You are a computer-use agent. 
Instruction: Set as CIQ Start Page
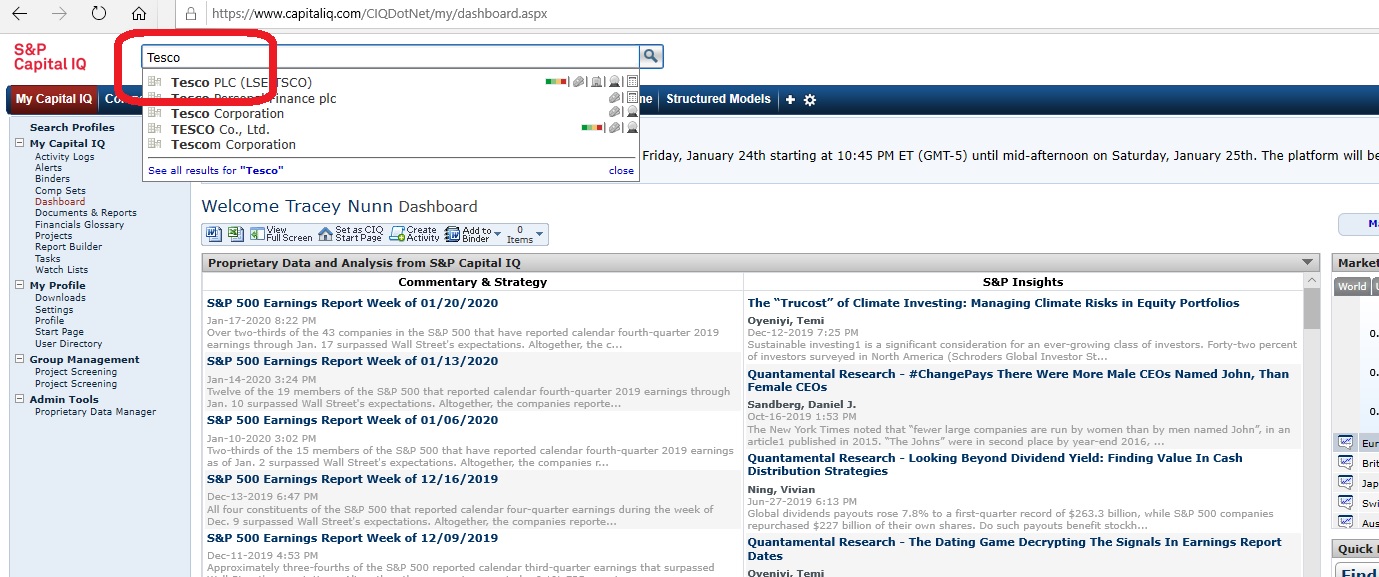pyautogui.click(x=350, y=234)
